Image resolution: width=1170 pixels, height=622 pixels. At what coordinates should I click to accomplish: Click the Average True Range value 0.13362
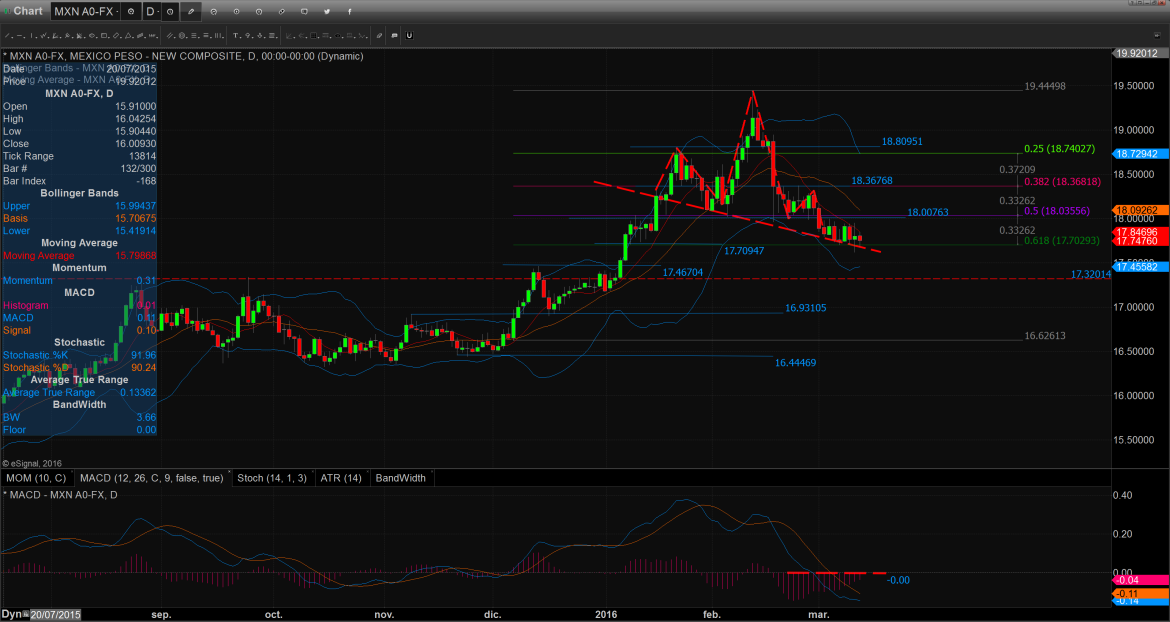[x=138, y=392]
